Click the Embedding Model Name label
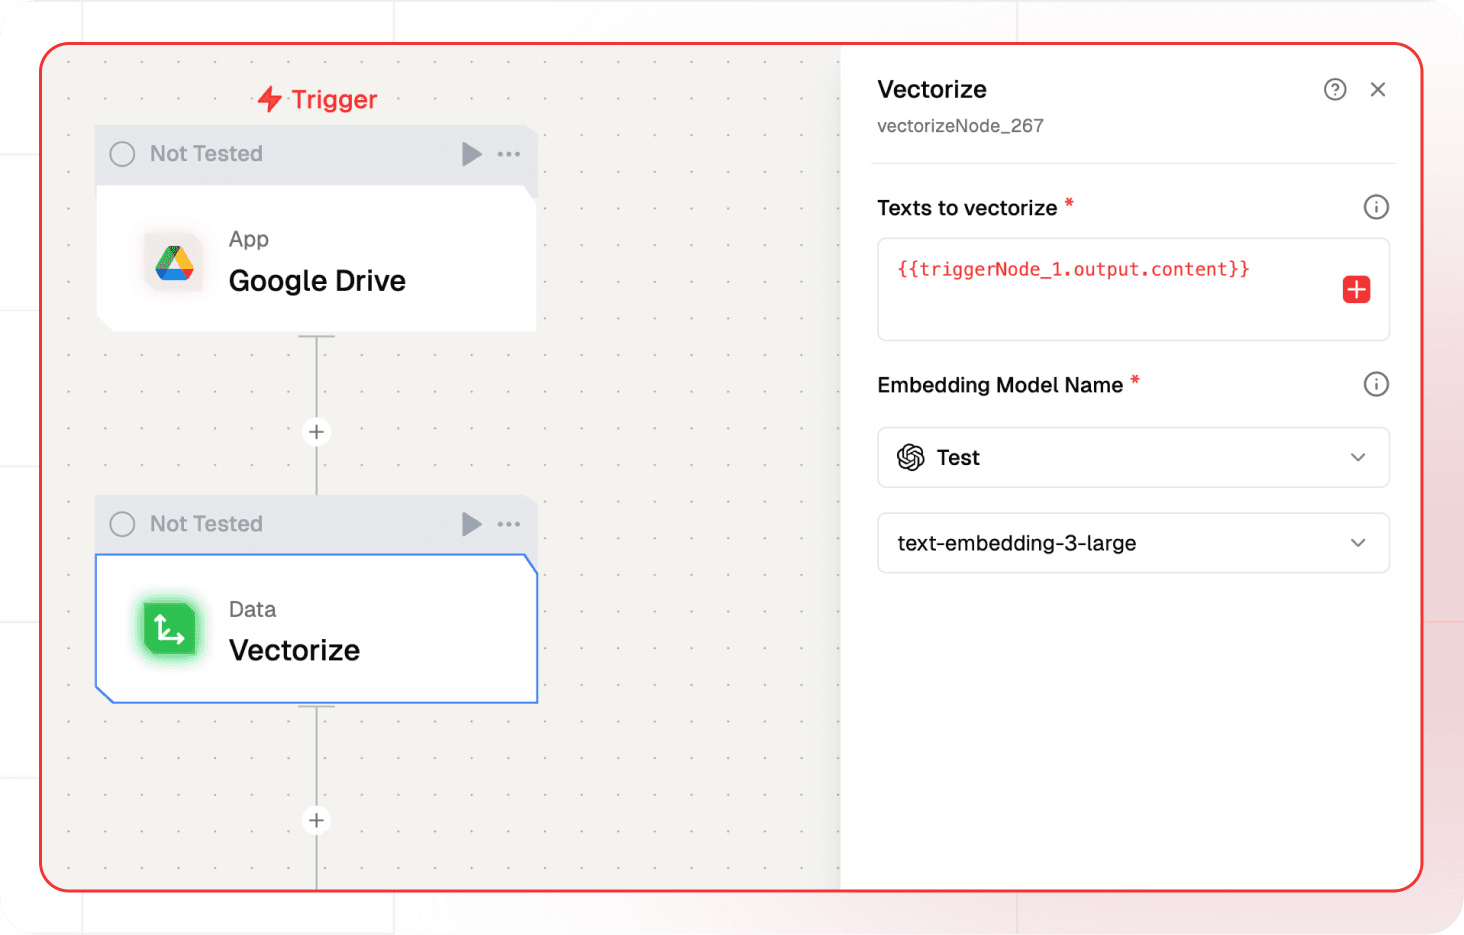Viewport: 1464px width, 935px height. 1000,385
